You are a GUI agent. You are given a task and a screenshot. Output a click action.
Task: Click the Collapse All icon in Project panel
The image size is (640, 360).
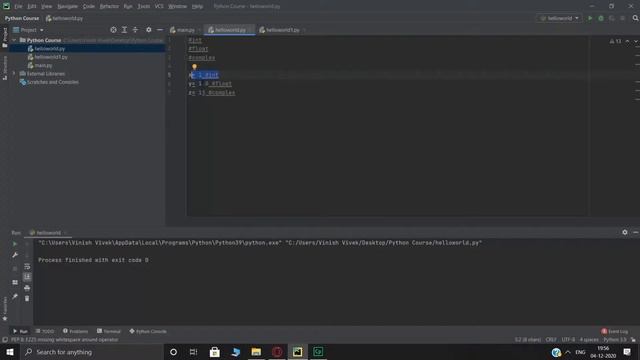(x=135, y=30)
